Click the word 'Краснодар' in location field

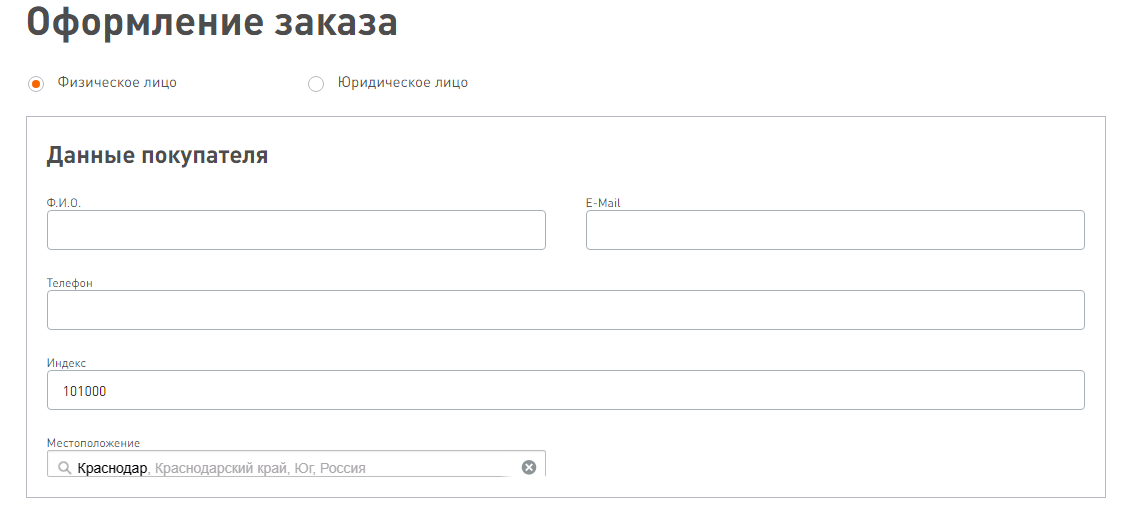click(112, 468)
